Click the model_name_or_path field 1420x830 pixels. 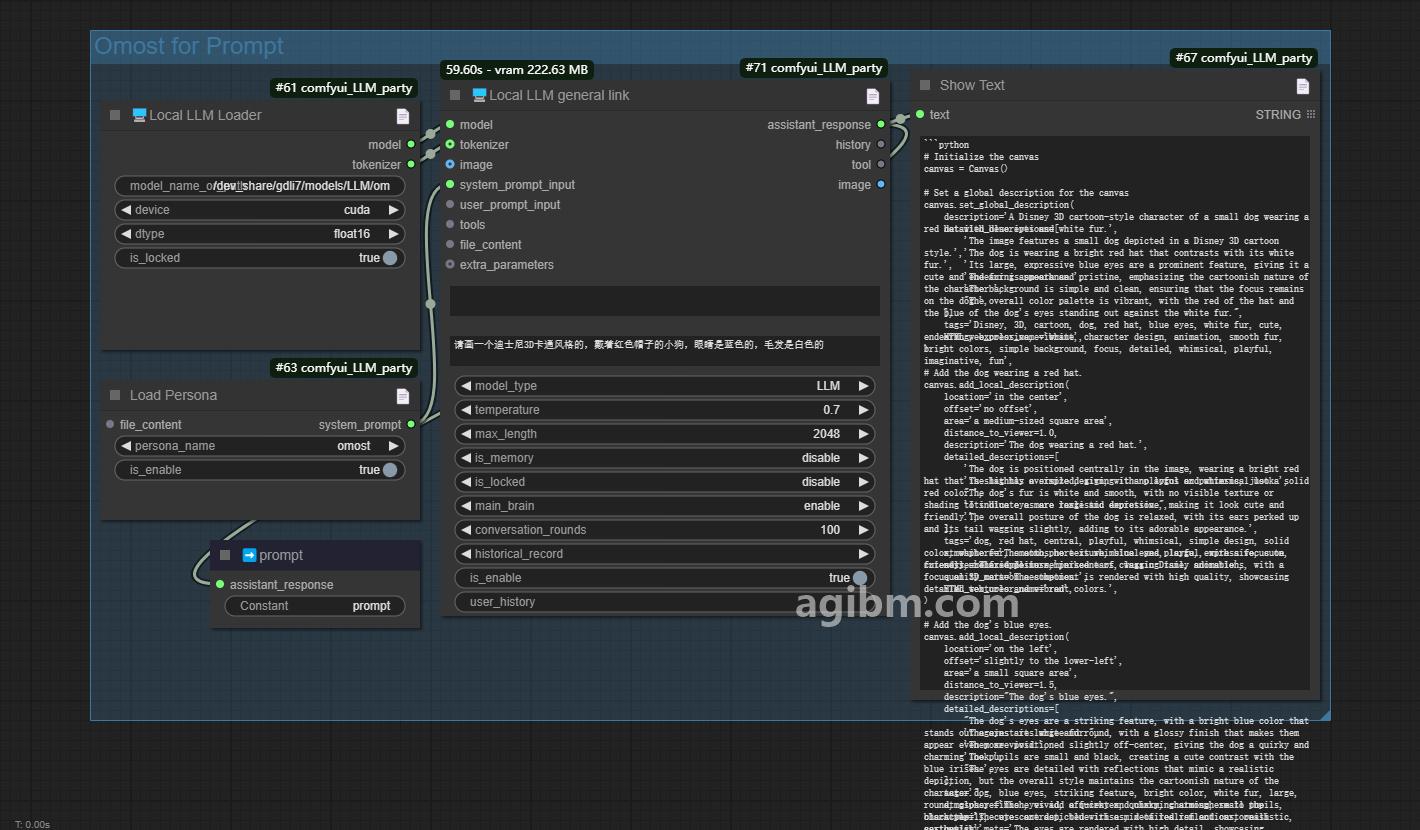pos(260,186)
